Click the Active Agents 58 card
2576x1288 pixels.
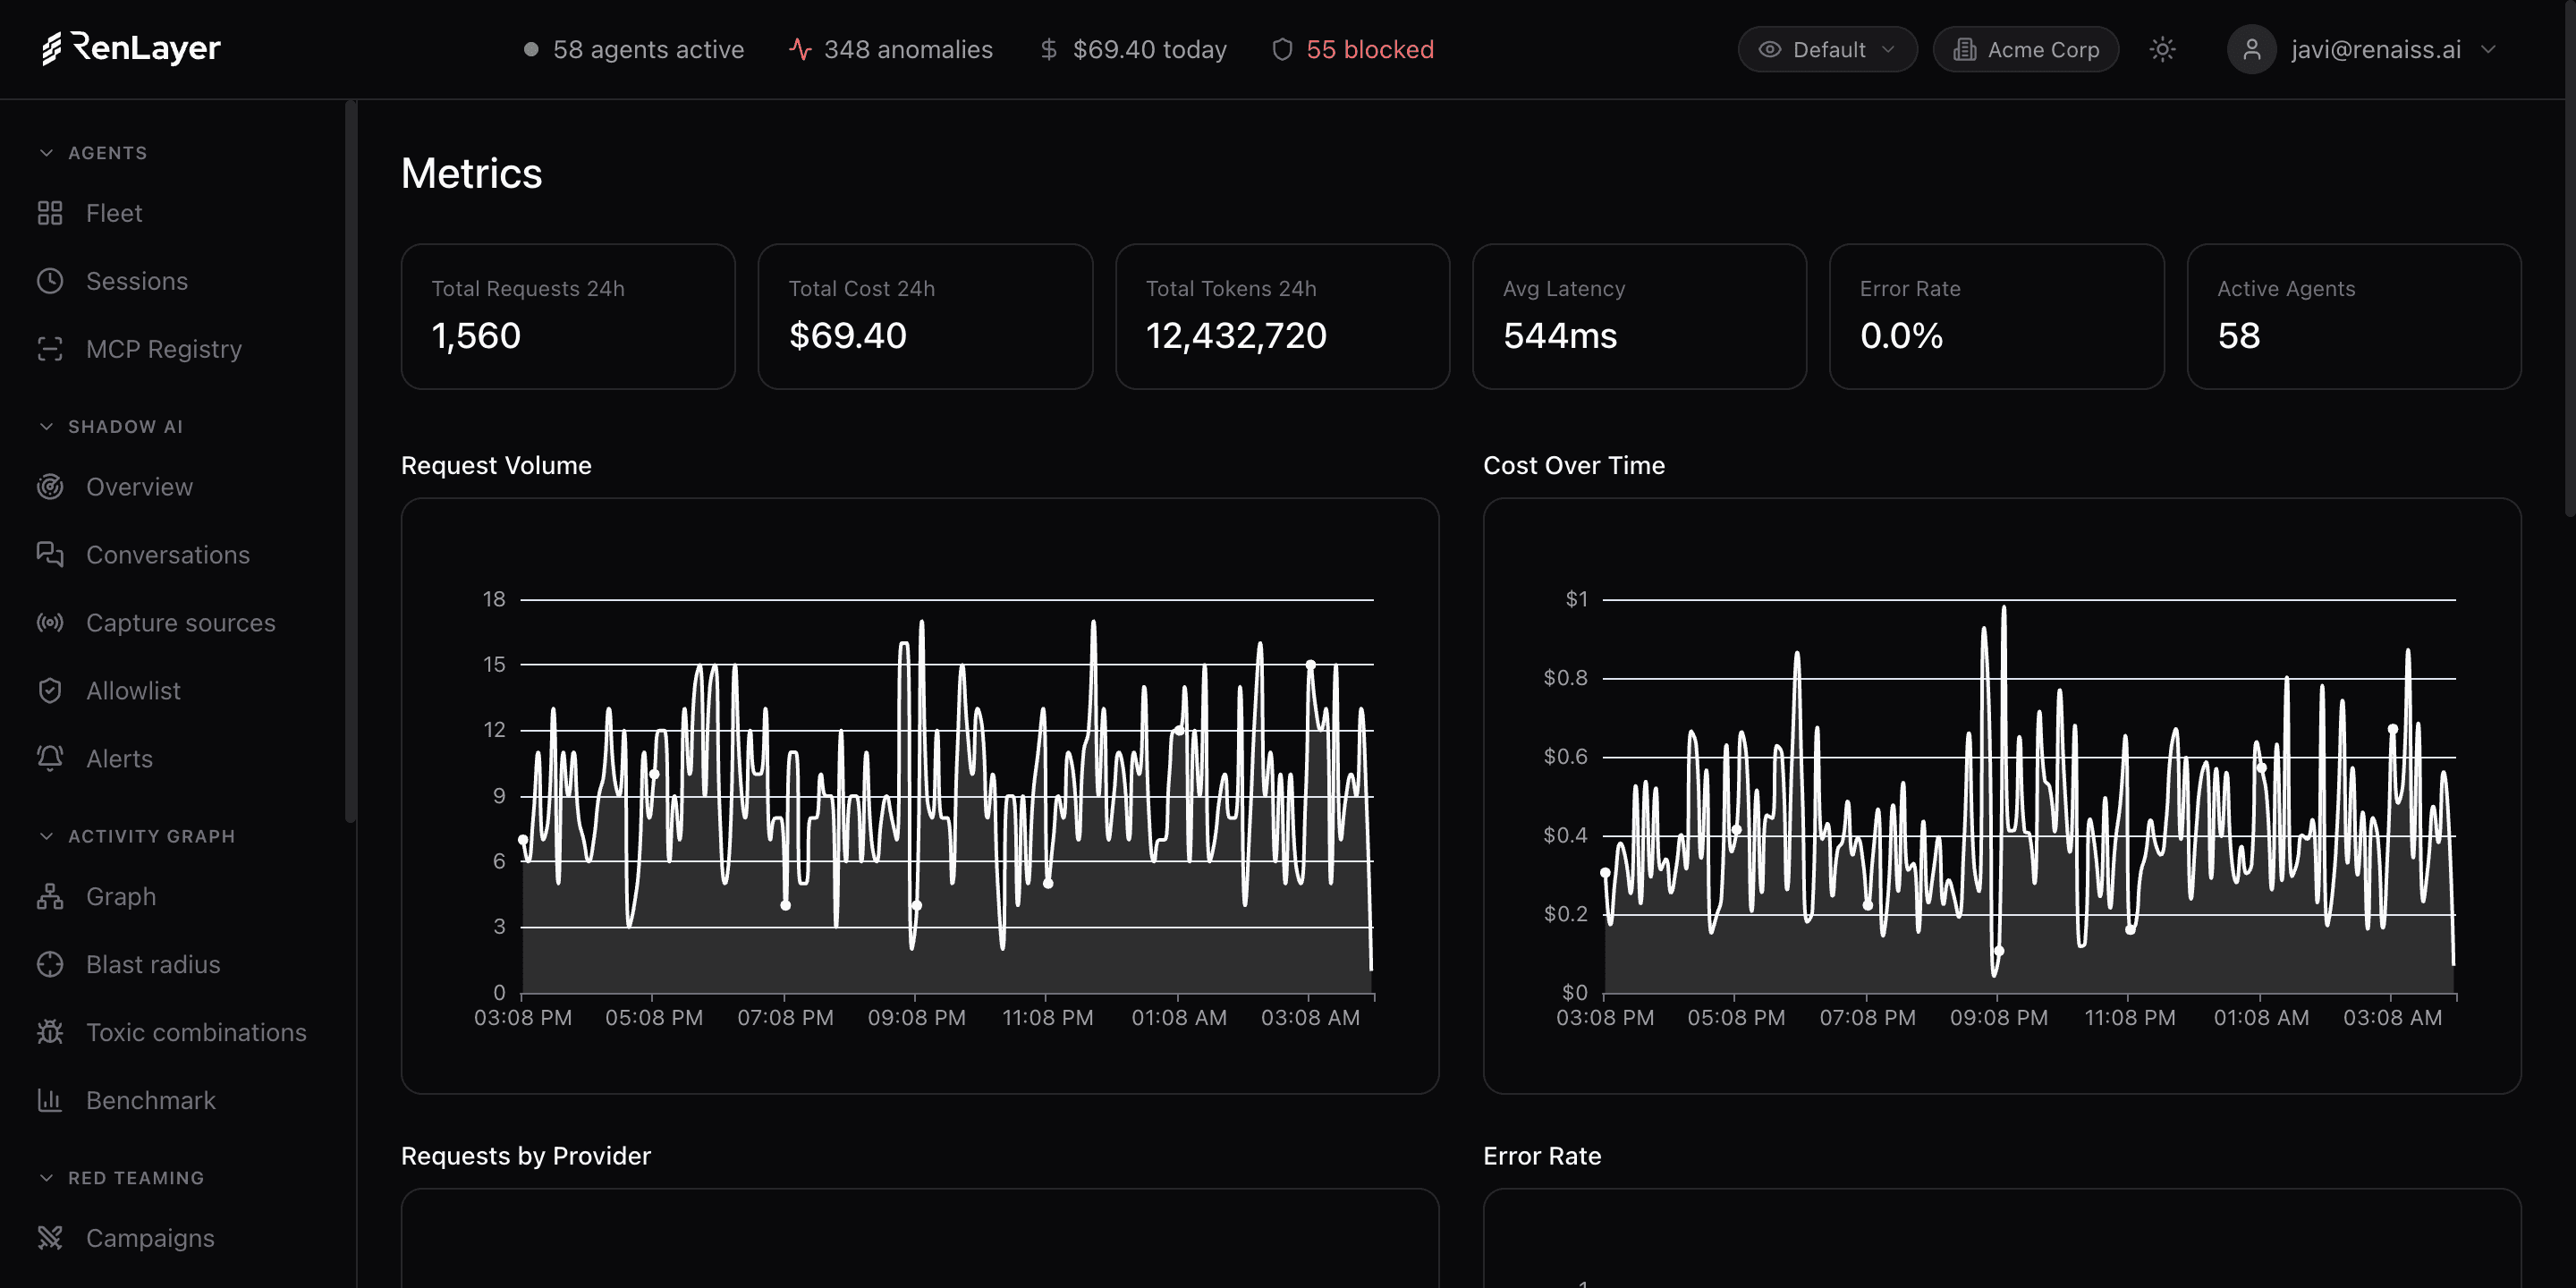2354,316
